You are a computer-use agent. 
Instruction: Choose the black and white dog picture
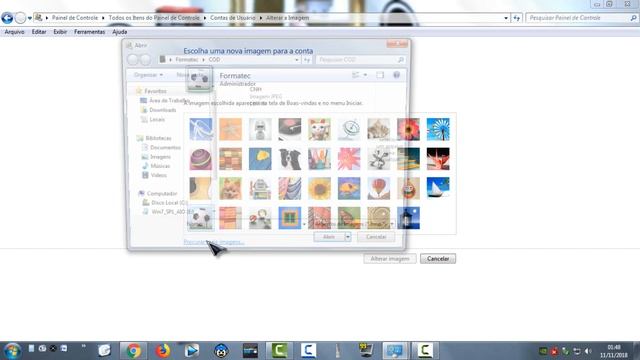coord(290,159)
